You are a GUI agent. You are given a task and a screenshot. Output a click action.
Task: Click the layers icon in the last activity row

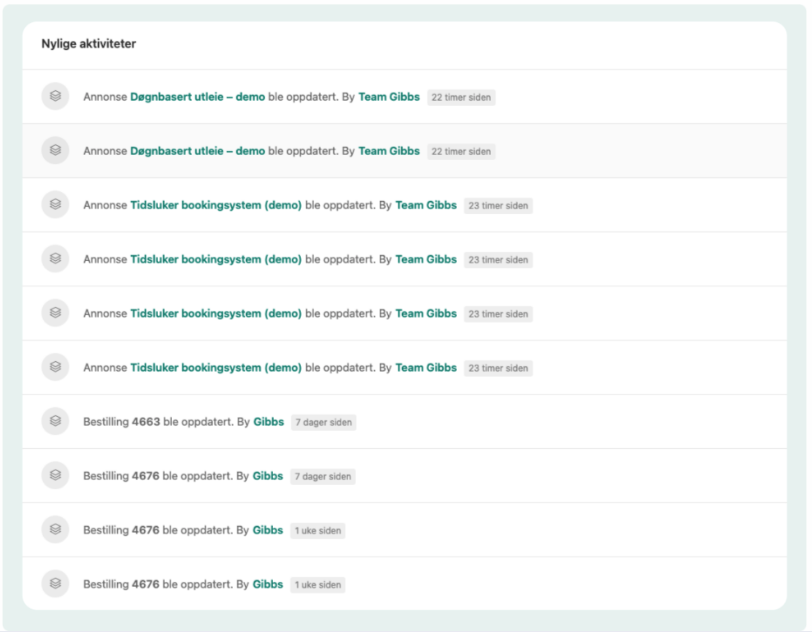tap(55, 584)
